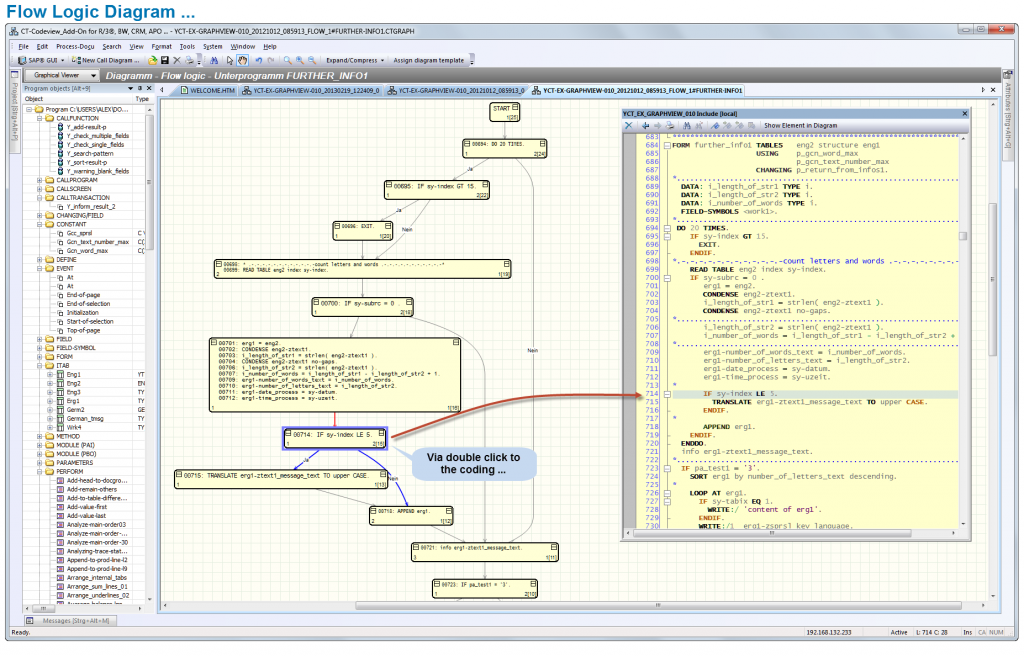The height and width of the screenshot is (656, 1024).
Task: Open the Process-Docu menu
Action: point(75,46)
